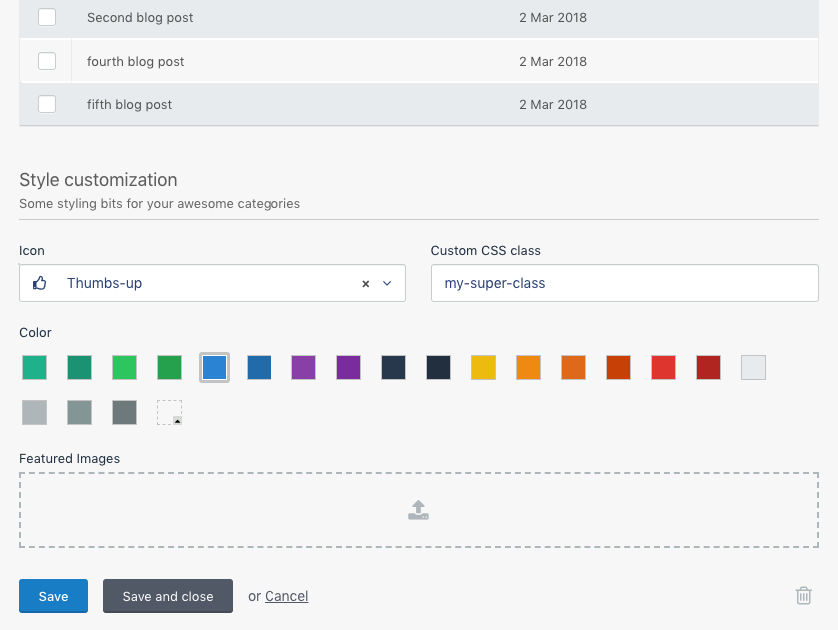Viewport: 838px width, 630px height.
Task: Click the thumbs-up icon in Icon field
Action: pyautogui.click(x=40, y=283)
